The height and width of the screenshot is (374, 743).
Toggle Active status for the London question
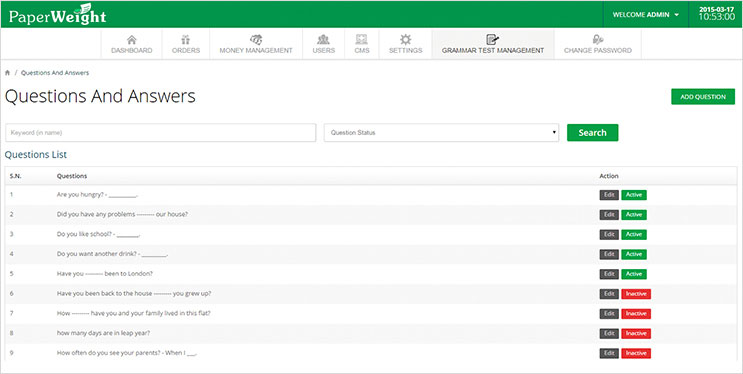click(x=634, y=274)
